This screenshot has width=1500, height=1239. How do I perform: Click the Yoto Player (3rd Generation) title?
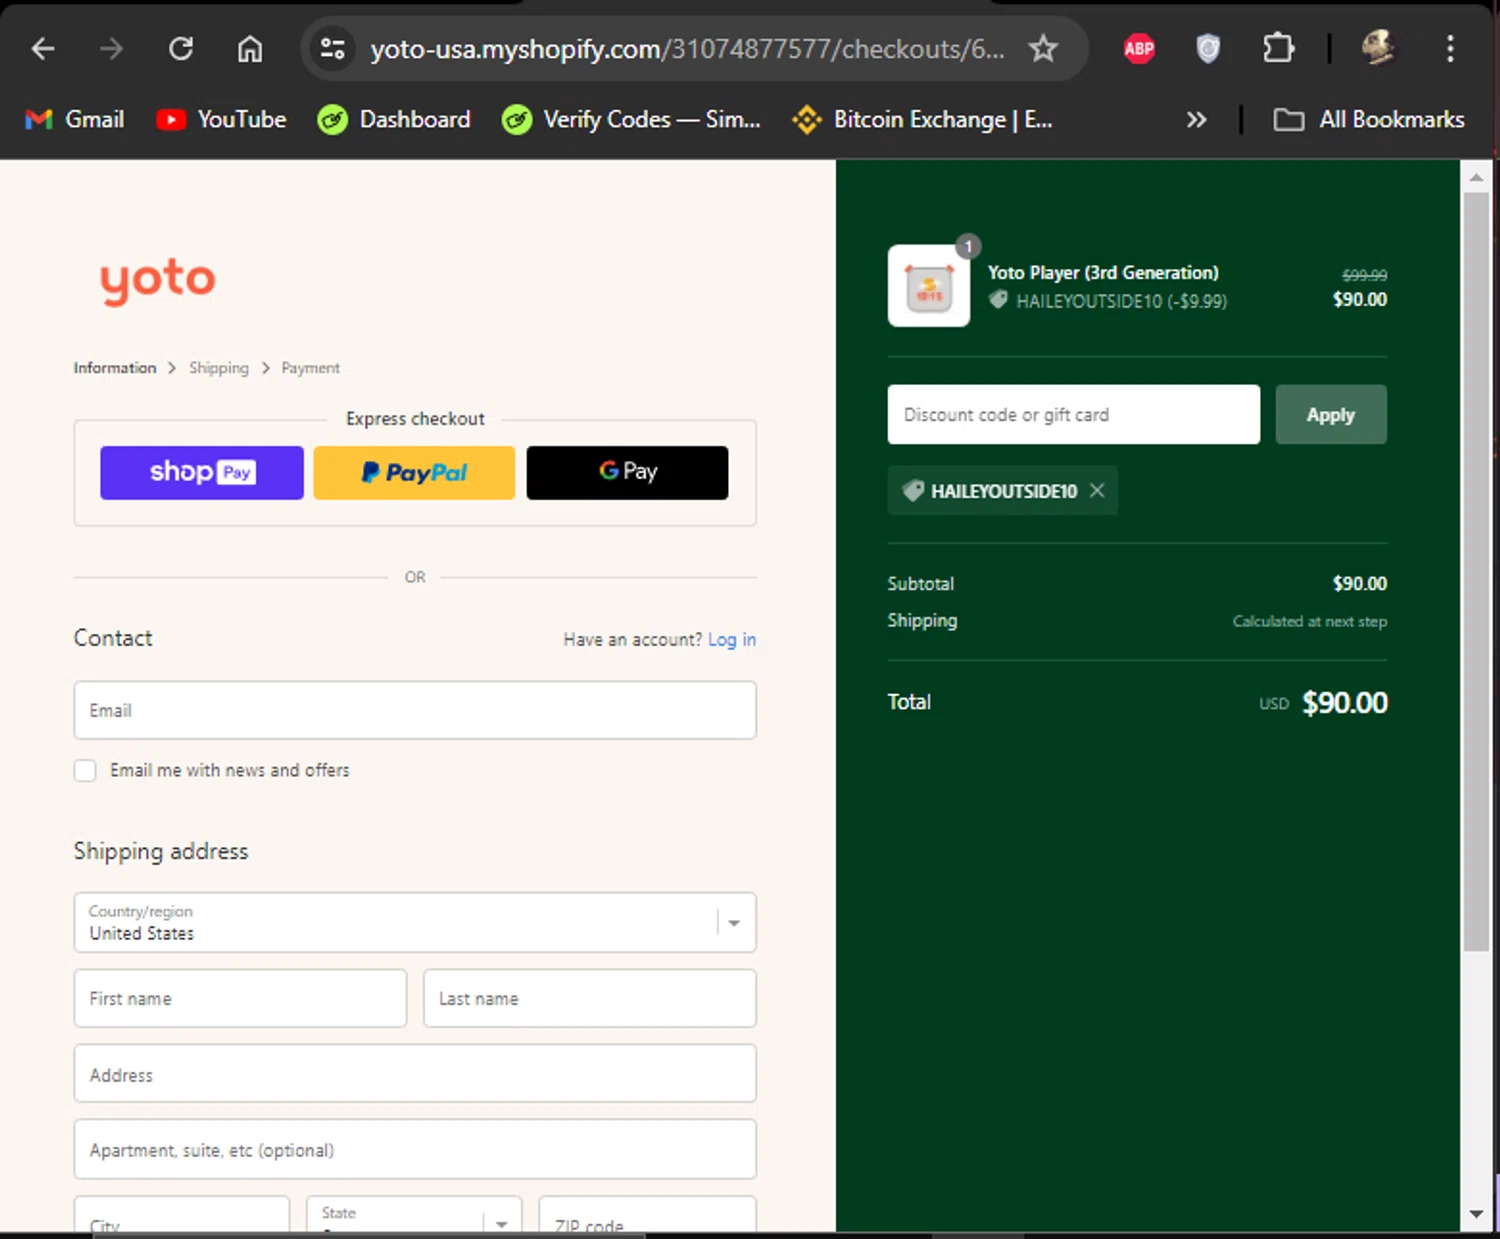(1104, 273)
